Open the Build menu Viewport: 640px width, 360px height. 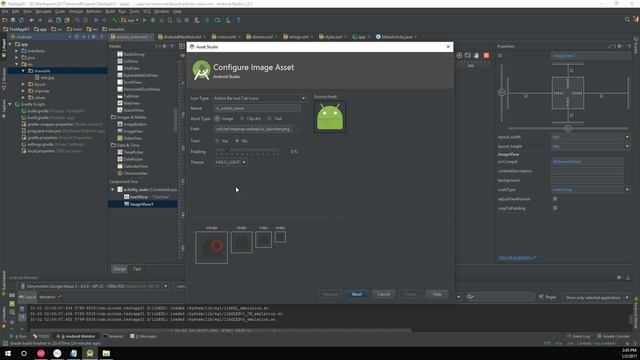(x=110, y=11)
